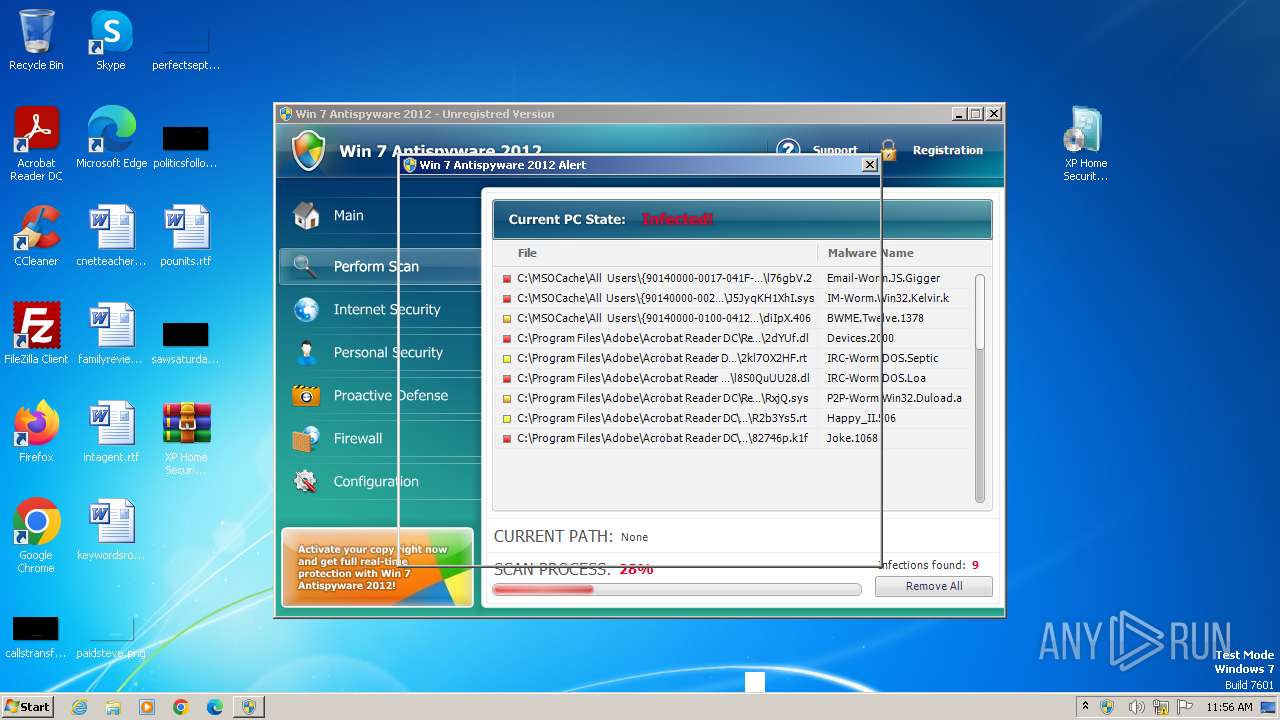Open pounits.rtf document

point(186,236)
